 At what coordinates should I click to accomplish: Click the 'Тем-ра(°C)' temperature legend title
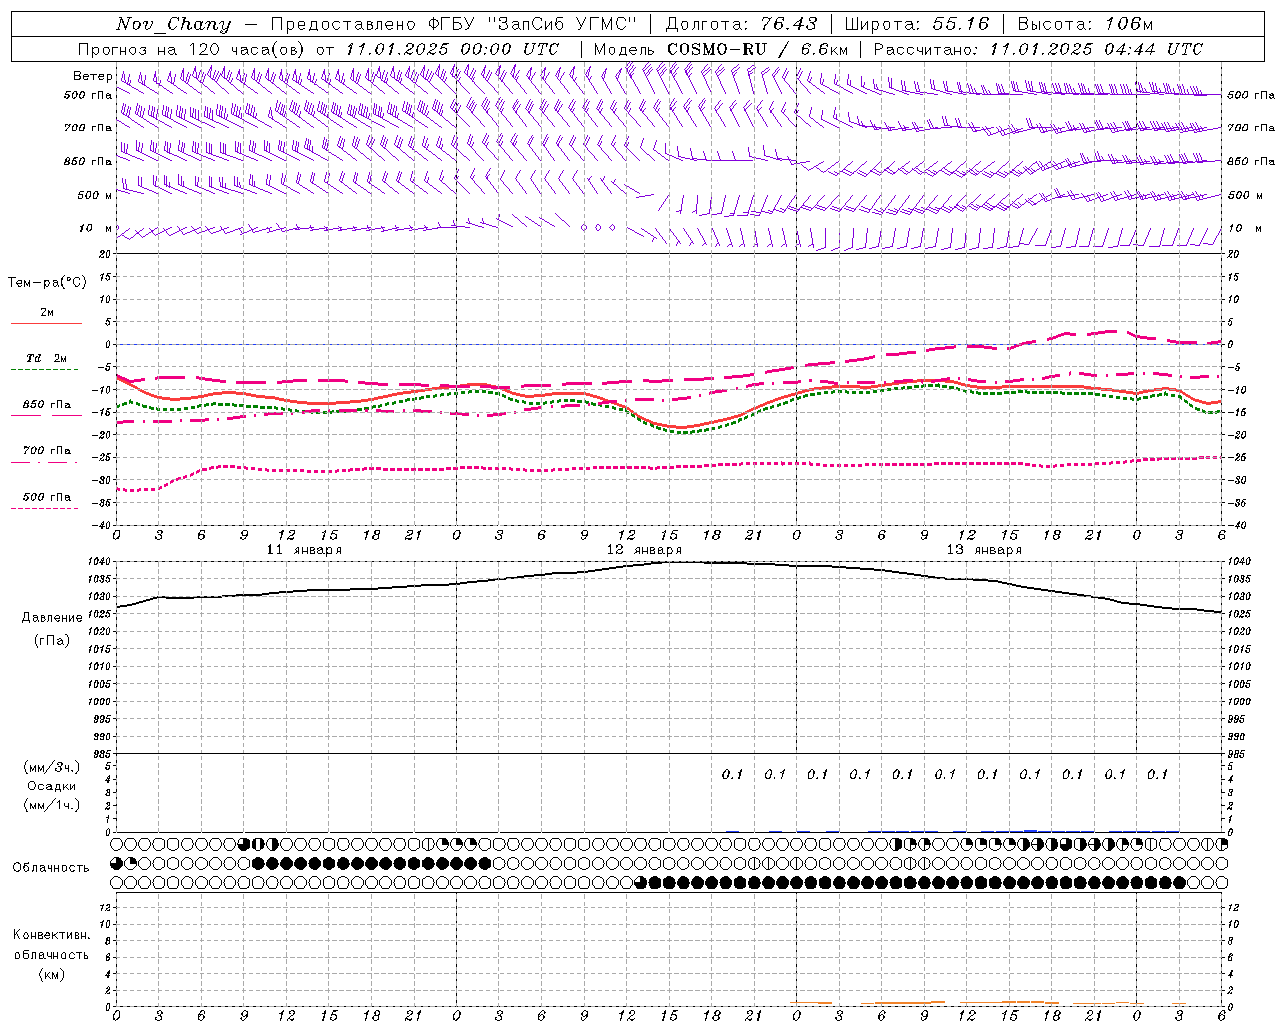(x=47, y=283)
